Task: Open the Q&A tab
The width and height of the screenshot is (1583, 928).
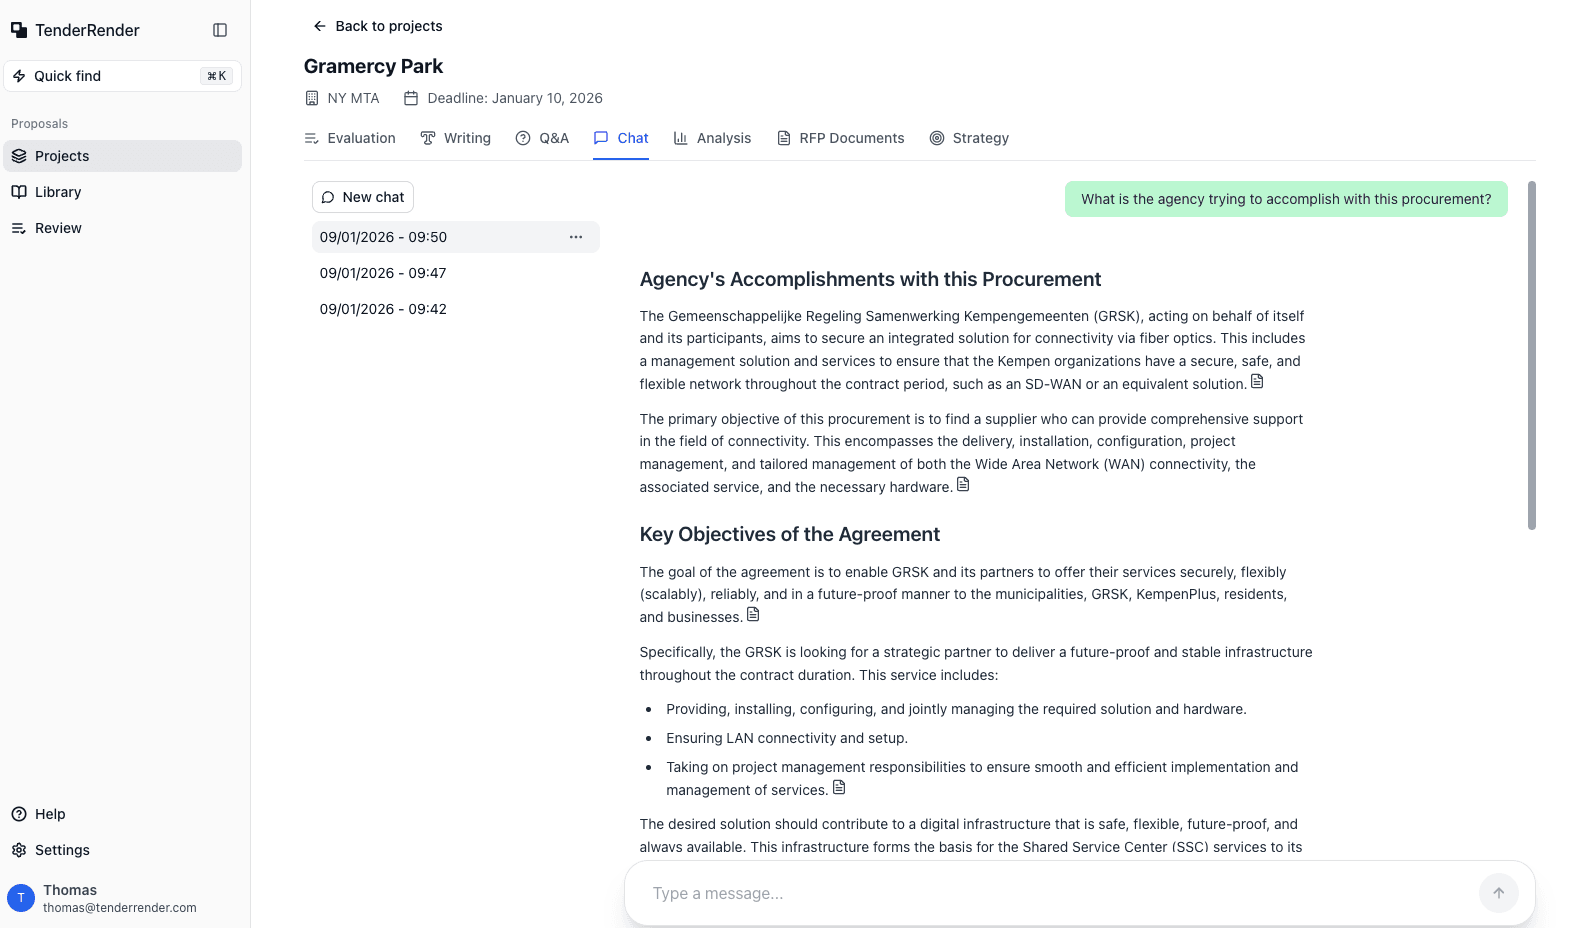Action: click(542, 138)
